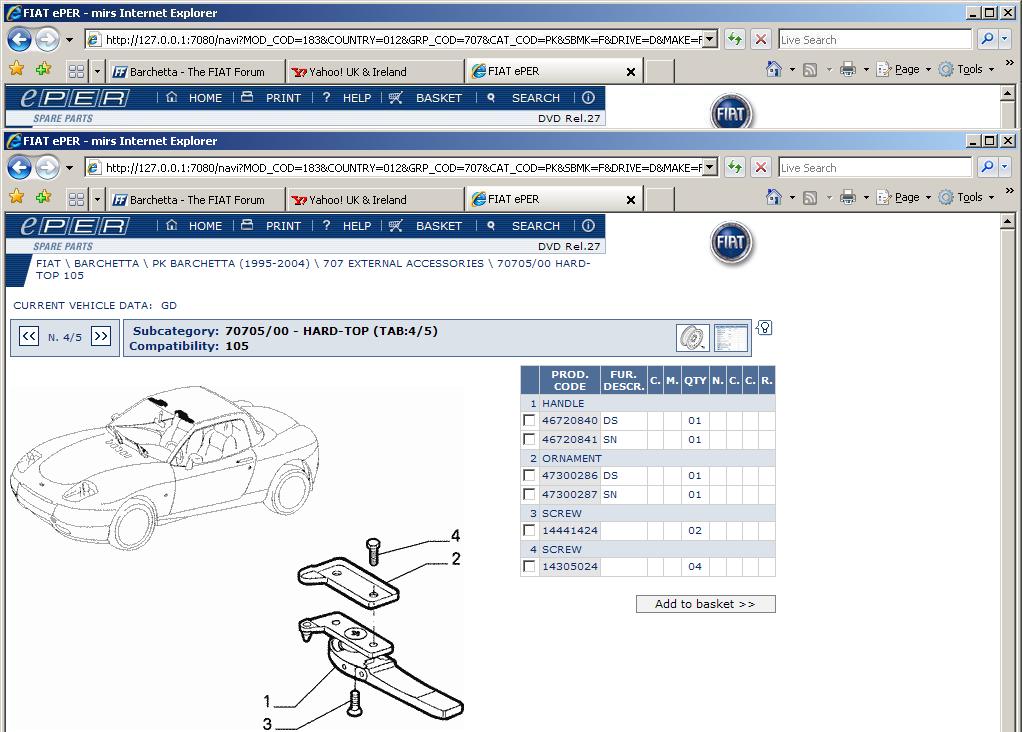Click BARCHETTA breadcrumb link
The image size is (1022, 732).
(106, 263)
